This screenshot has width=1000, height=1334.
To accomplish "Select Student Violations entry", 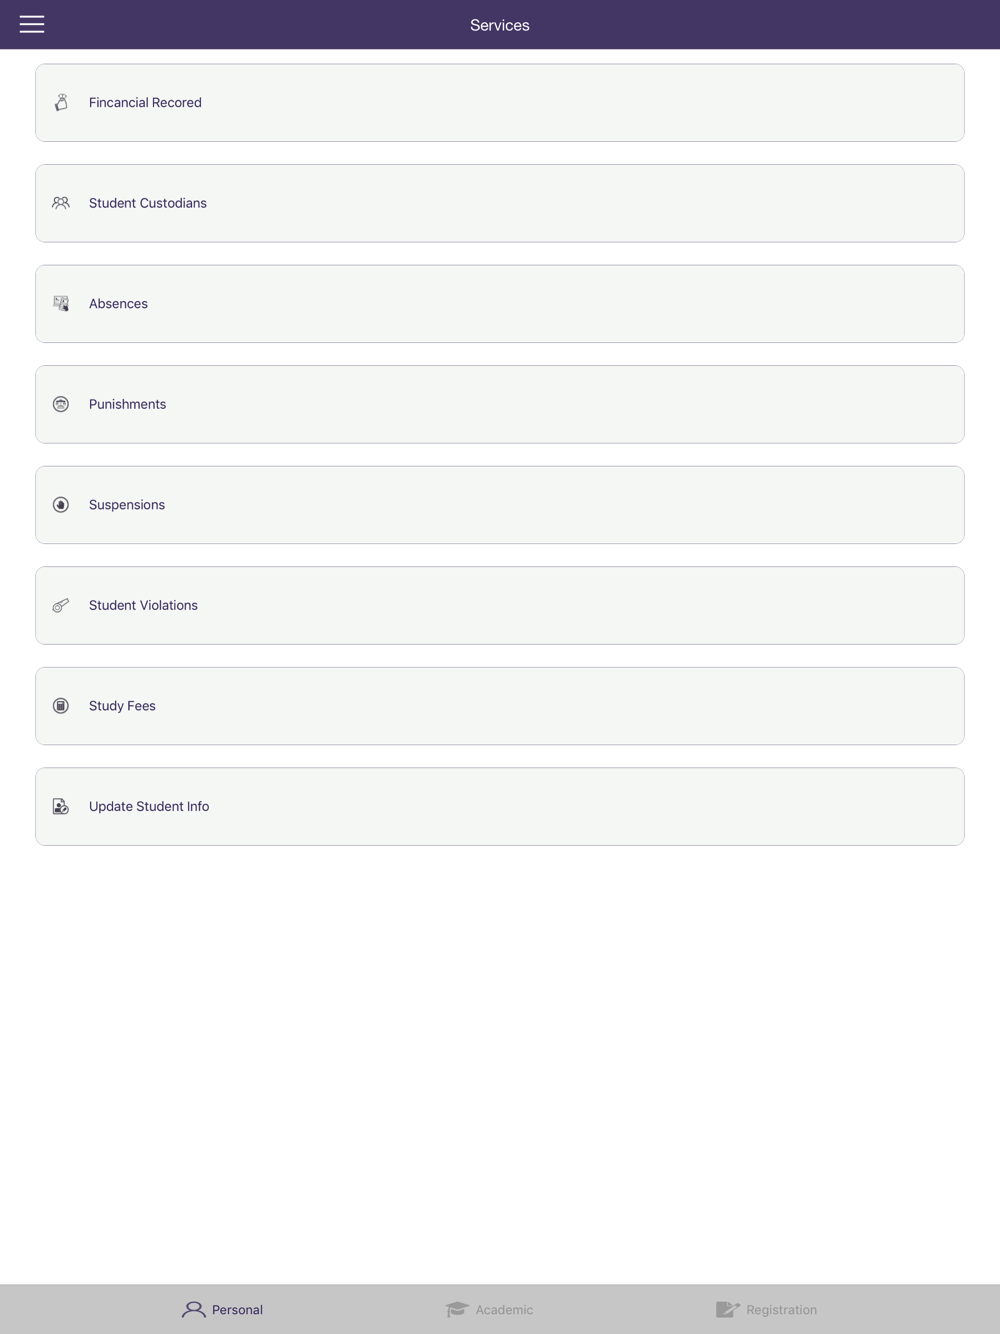I will [x=500, y=605].
